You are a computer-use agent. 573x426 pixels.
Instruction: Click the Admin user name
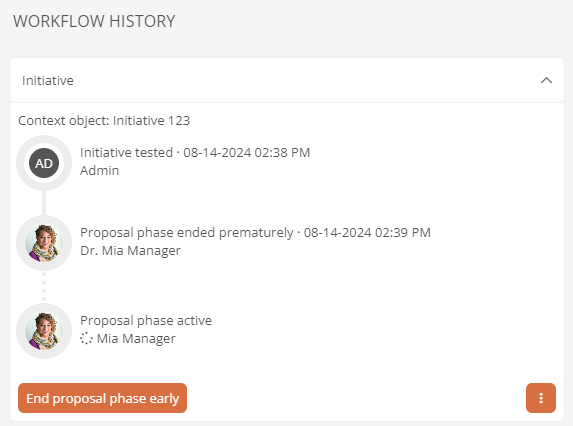click(x=99, y=171)
